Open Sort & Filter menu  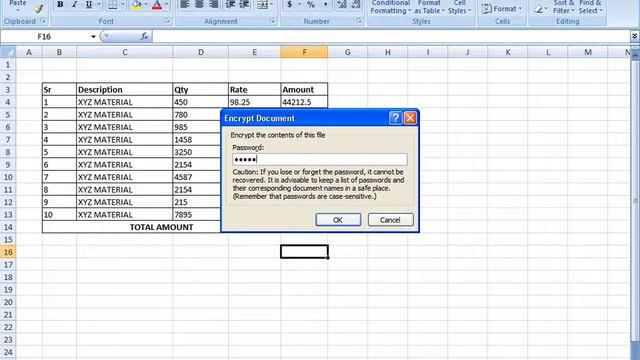click(x=564, y=7)
